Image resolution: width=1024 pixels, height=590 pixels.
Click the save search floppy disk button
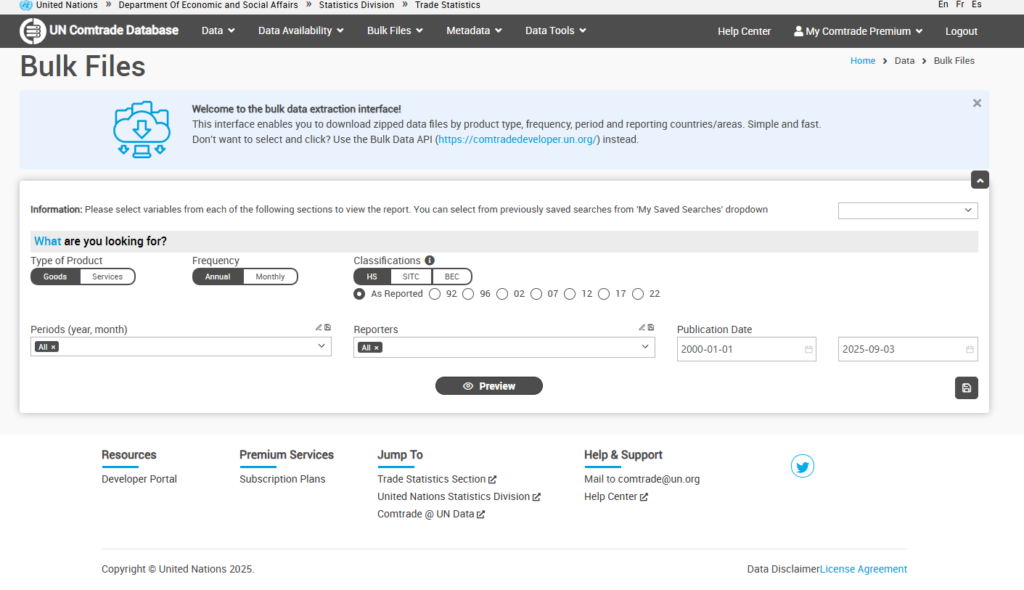click(x=966, y=388)
